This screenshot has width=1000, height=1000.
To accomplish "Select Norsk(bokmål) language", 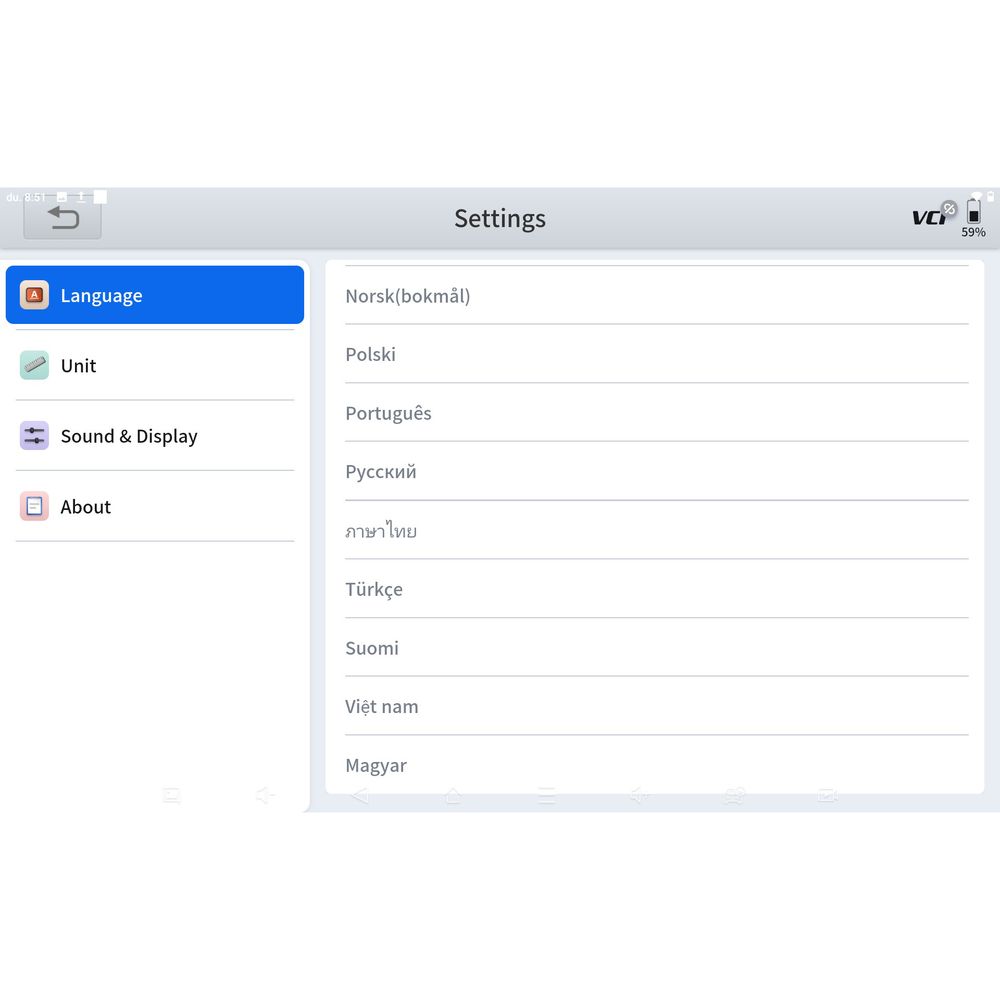I will pyautogui.click(x=656, y=296).
